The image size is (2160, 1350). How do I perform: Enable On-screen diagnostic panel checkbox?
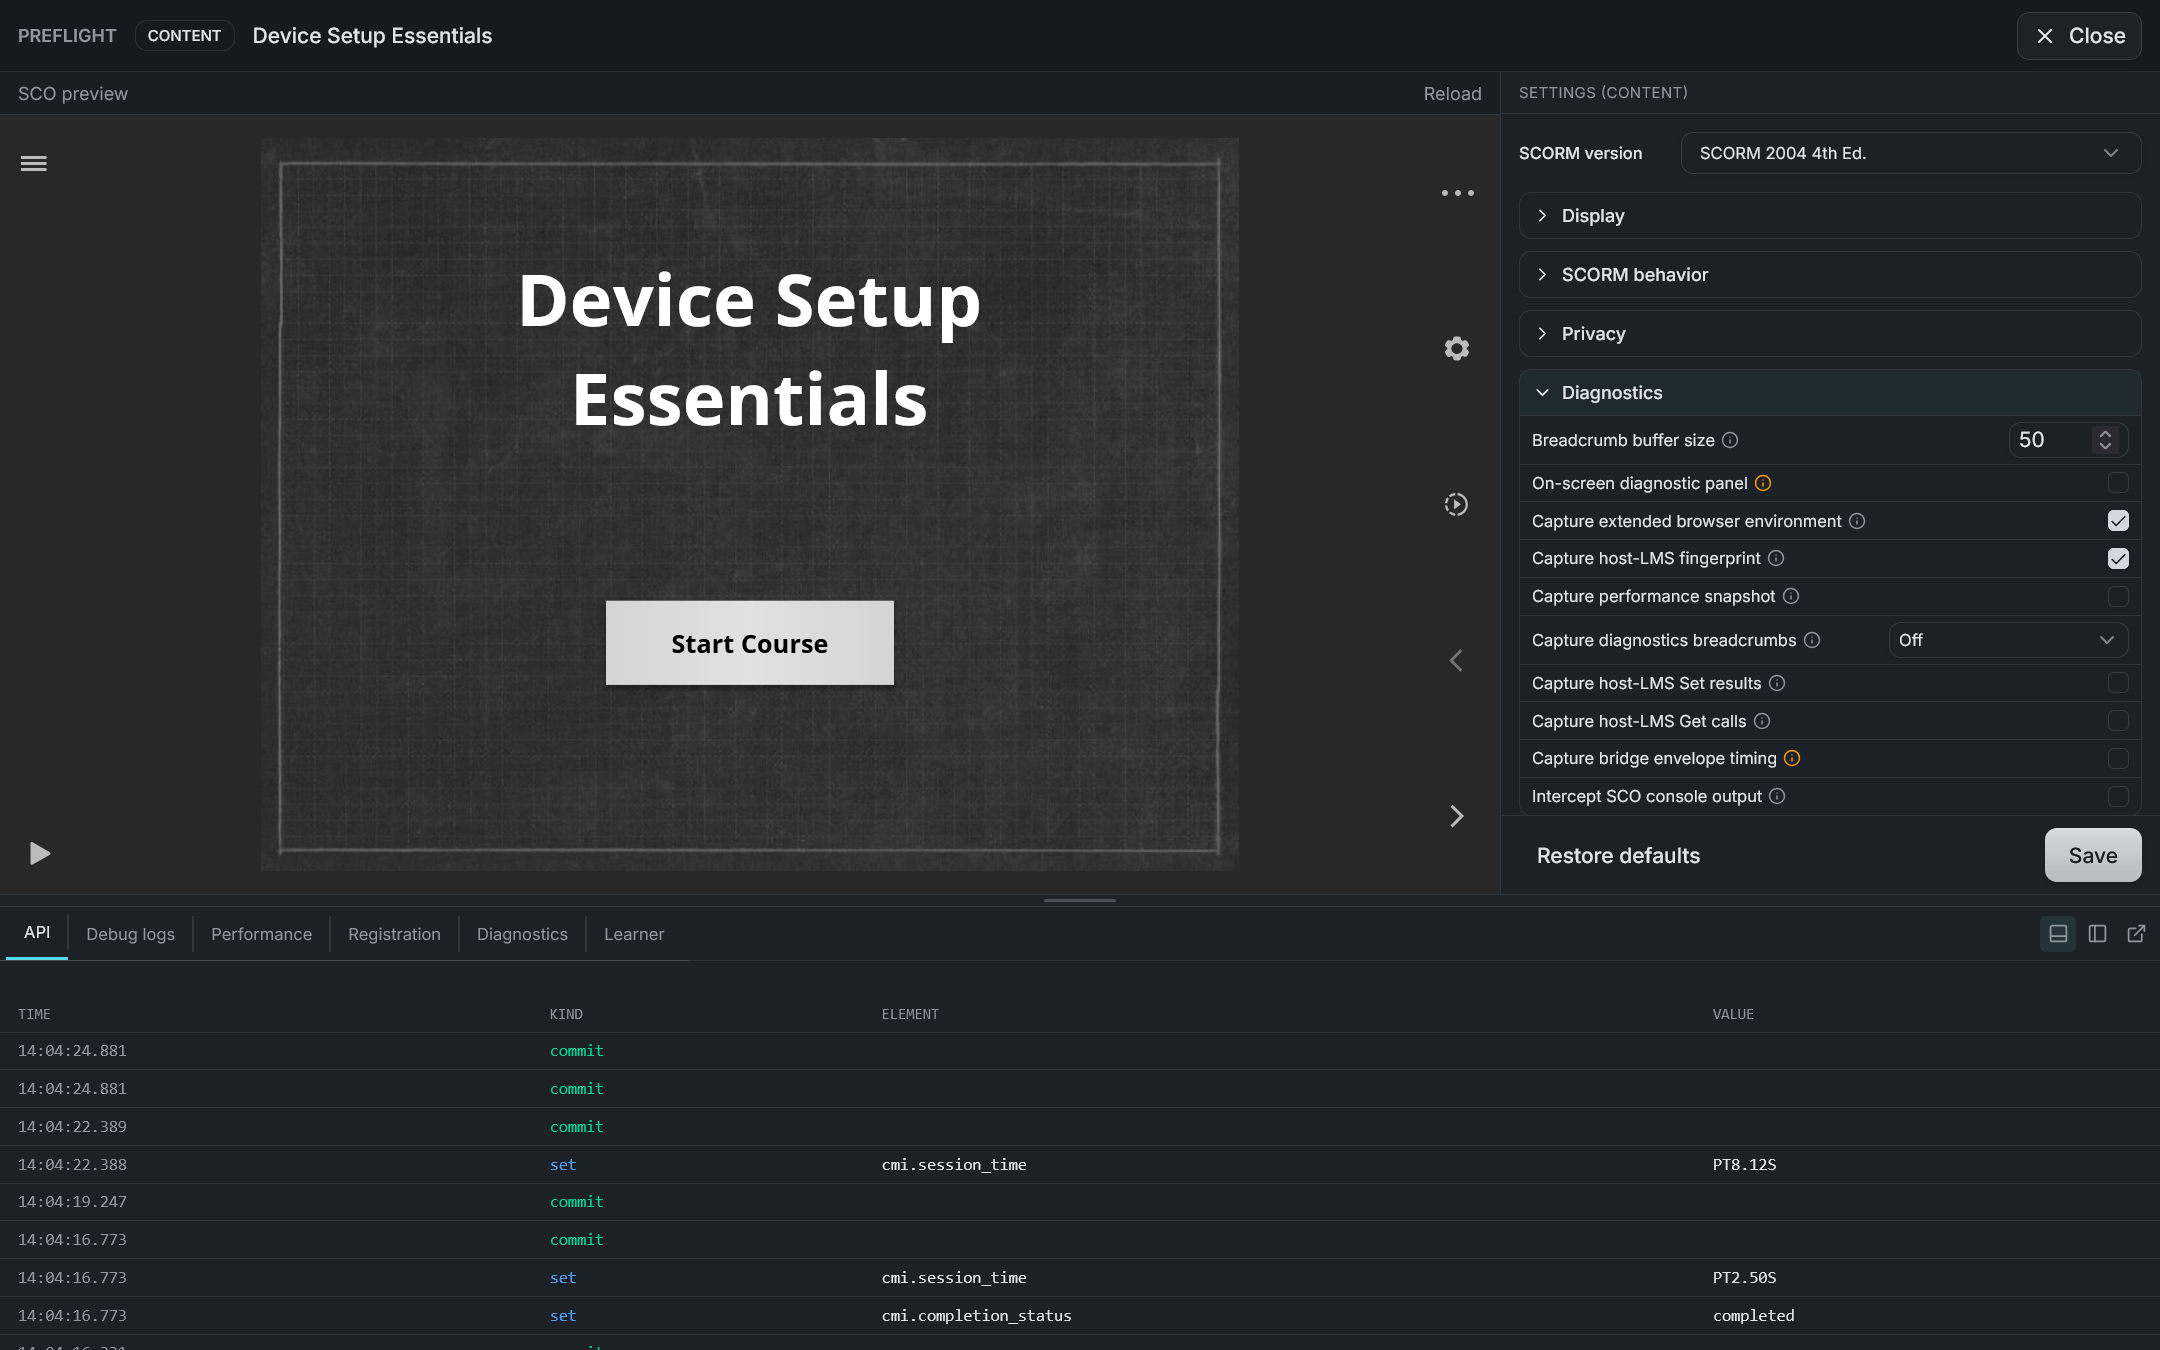point(2118,483)
